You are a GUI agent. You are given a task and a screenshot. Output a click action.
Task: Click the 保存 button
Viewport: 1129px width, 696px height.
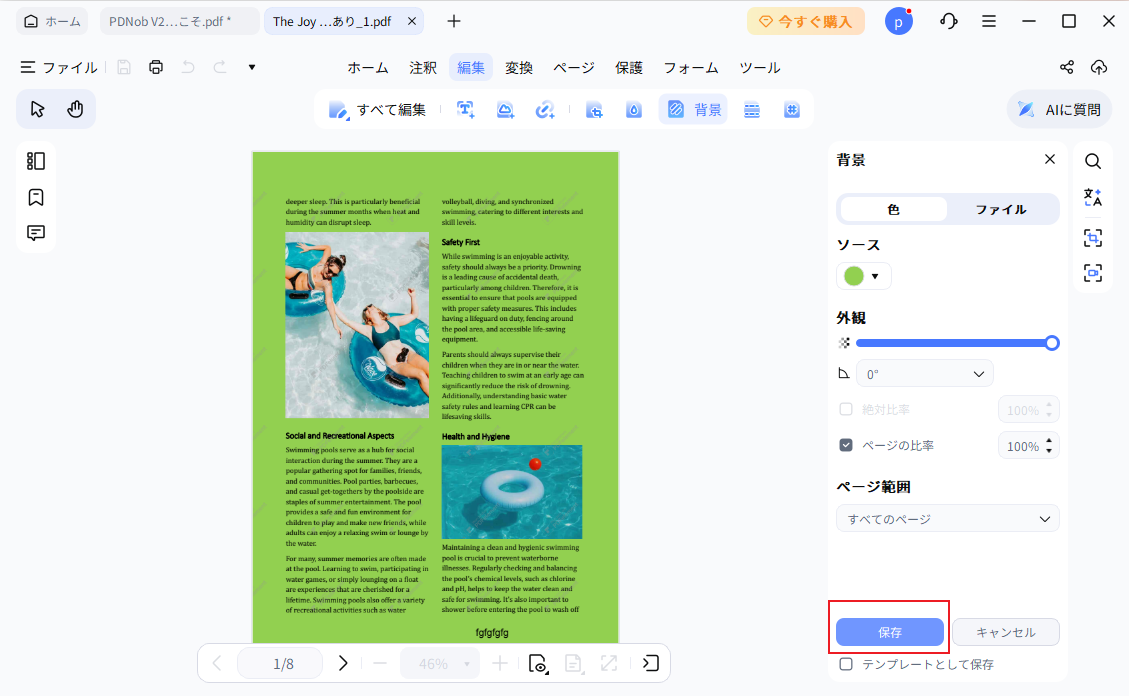click(x=889, y=631)
